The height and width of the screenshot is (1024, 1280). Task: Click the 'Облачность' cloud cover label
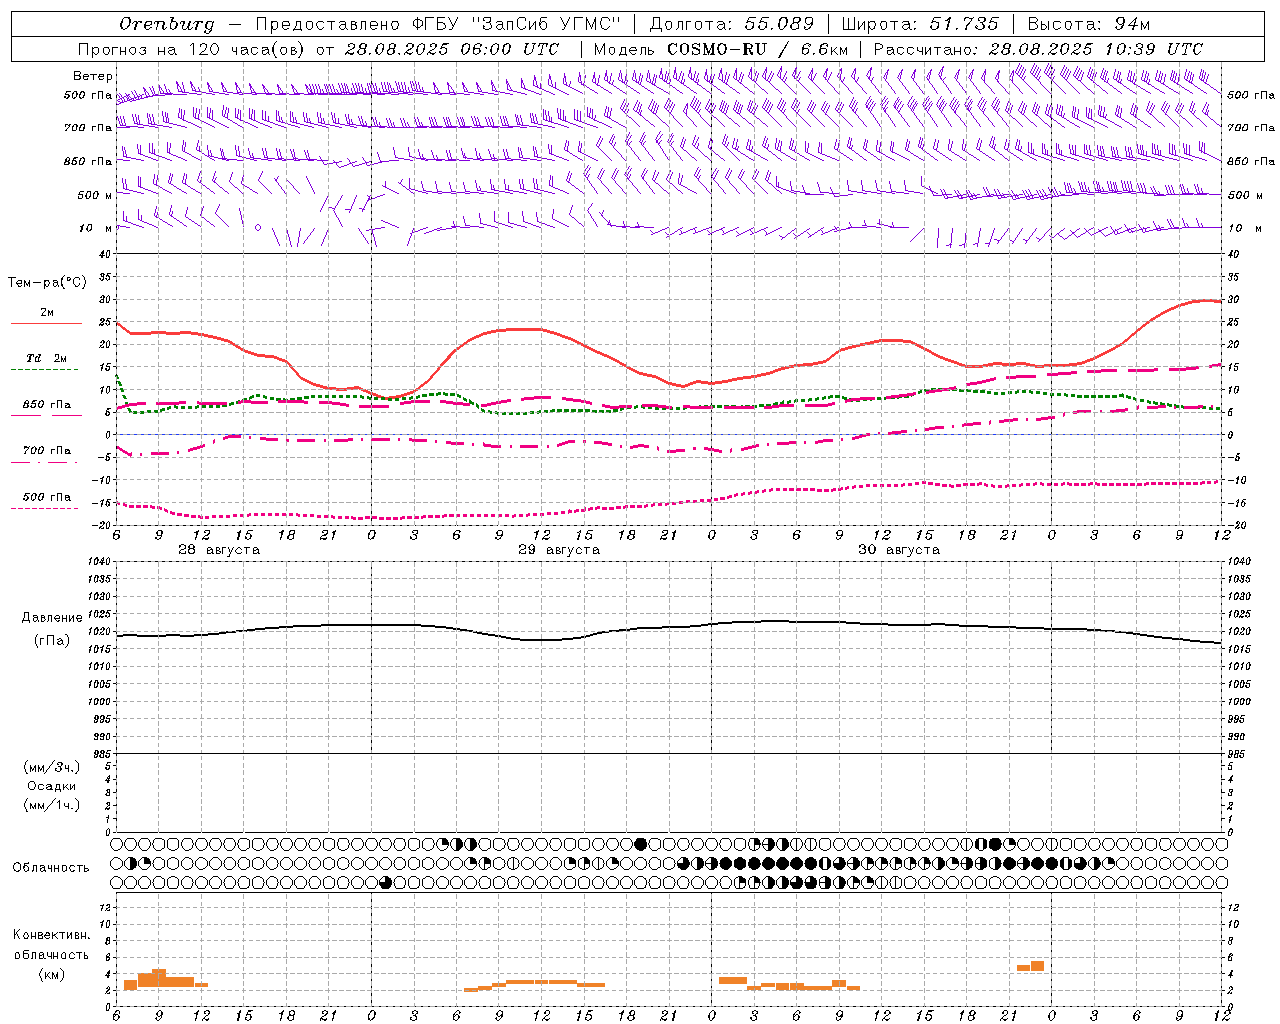[51, 868]
